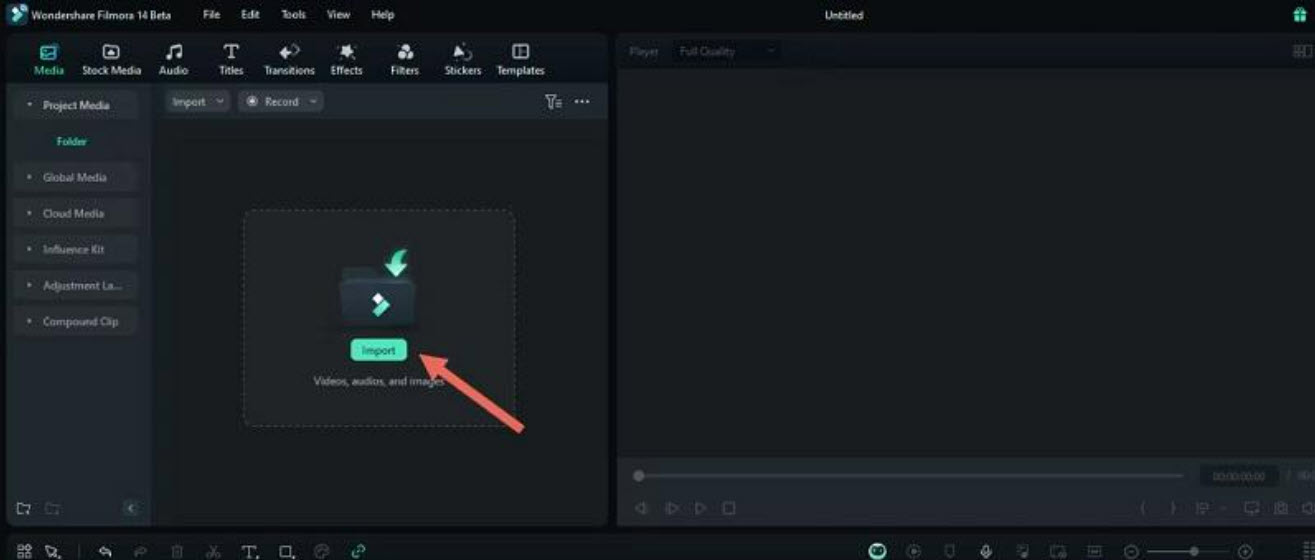
Task: Open the Templates tab
Action: coord(520,60)
